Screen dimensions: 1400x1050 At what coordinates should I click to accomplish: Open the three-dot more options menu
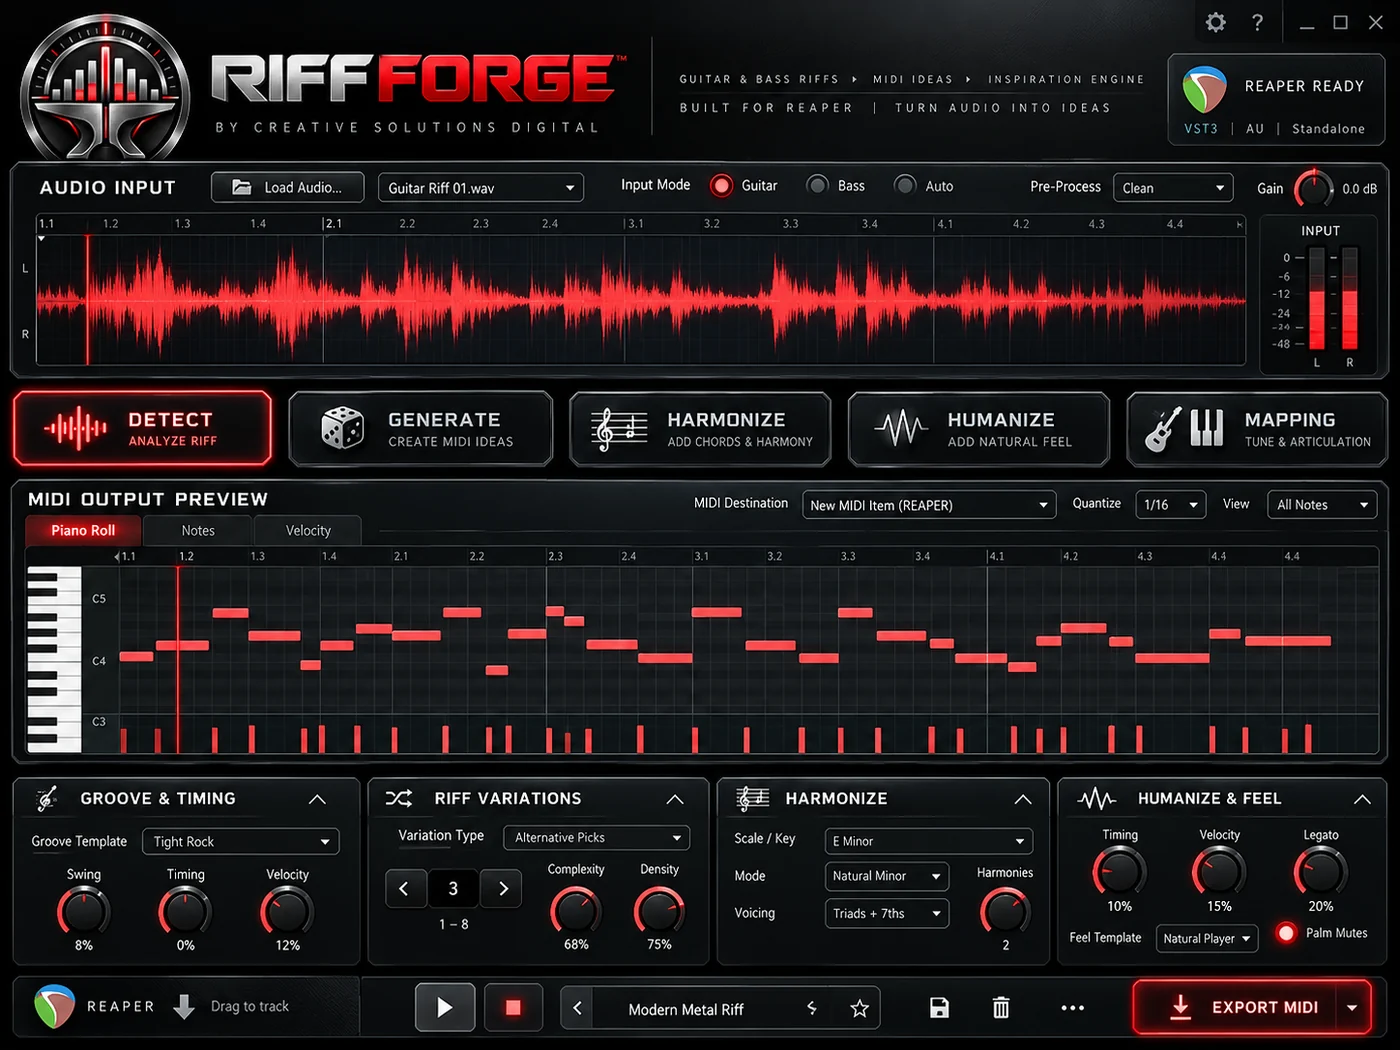coord(1072,1008)
